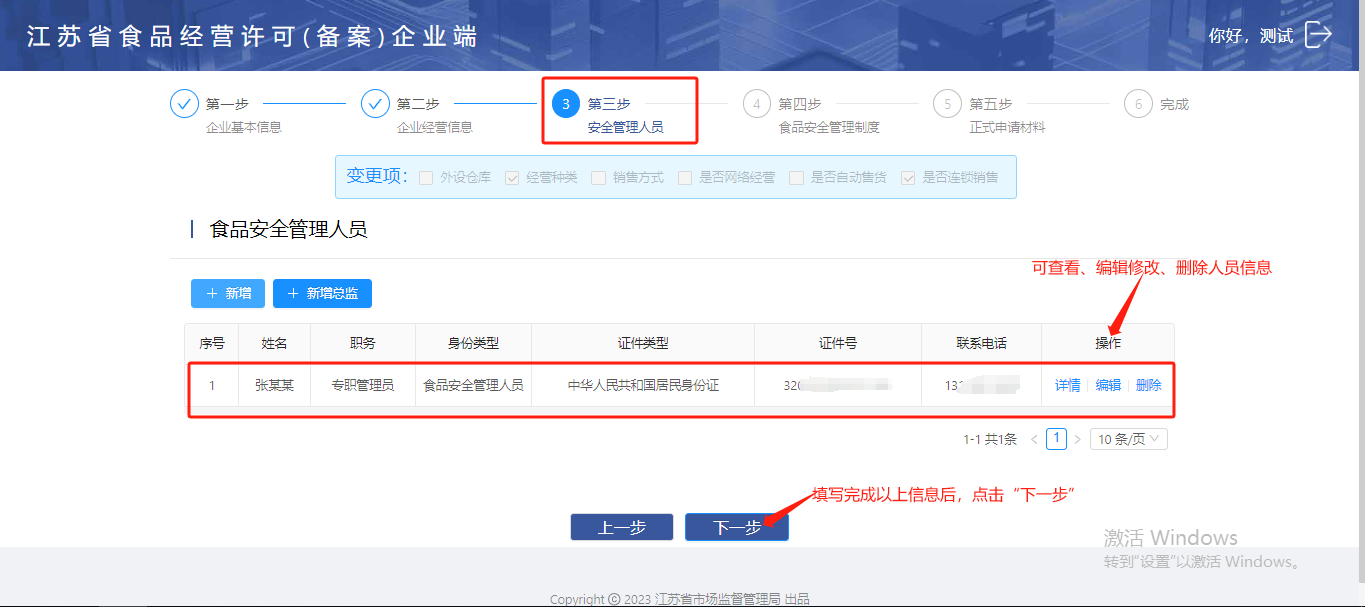The image size is (1365, 607).
Task: Toggle the 是否自动售货 checkbox
Action: coord(796,178)
